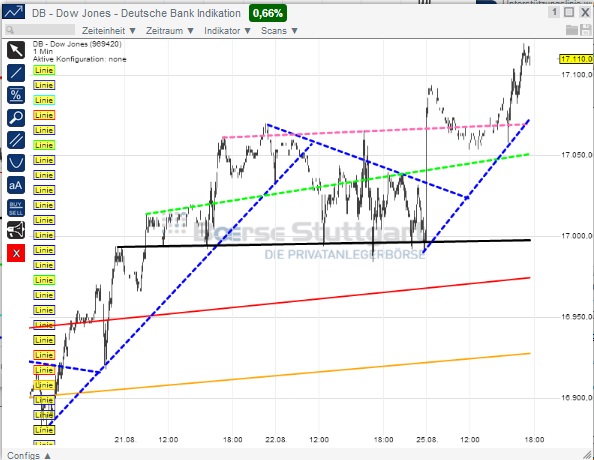Click the window number 1 button
The width and height of the screenshot is (594, 460).
[554, 13]
